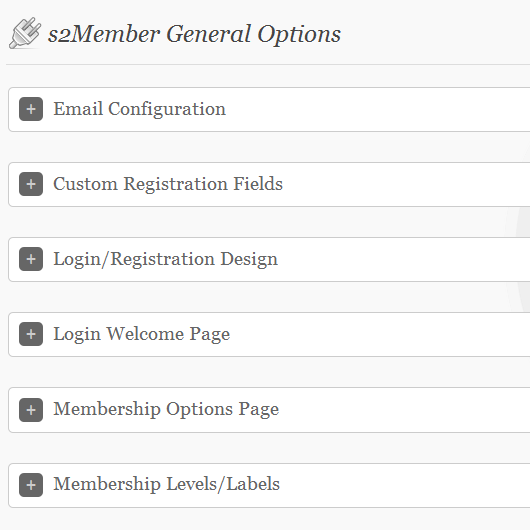Click empty bar area right of Login/Registration Design

(x=404, y=259)
